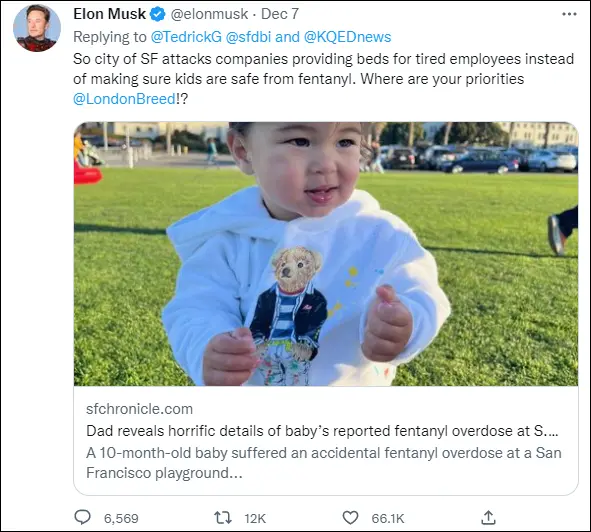Viewport: 591px width, 532px height.
Task: Open the baby photo link preview image
Action: tap(326, 254)
